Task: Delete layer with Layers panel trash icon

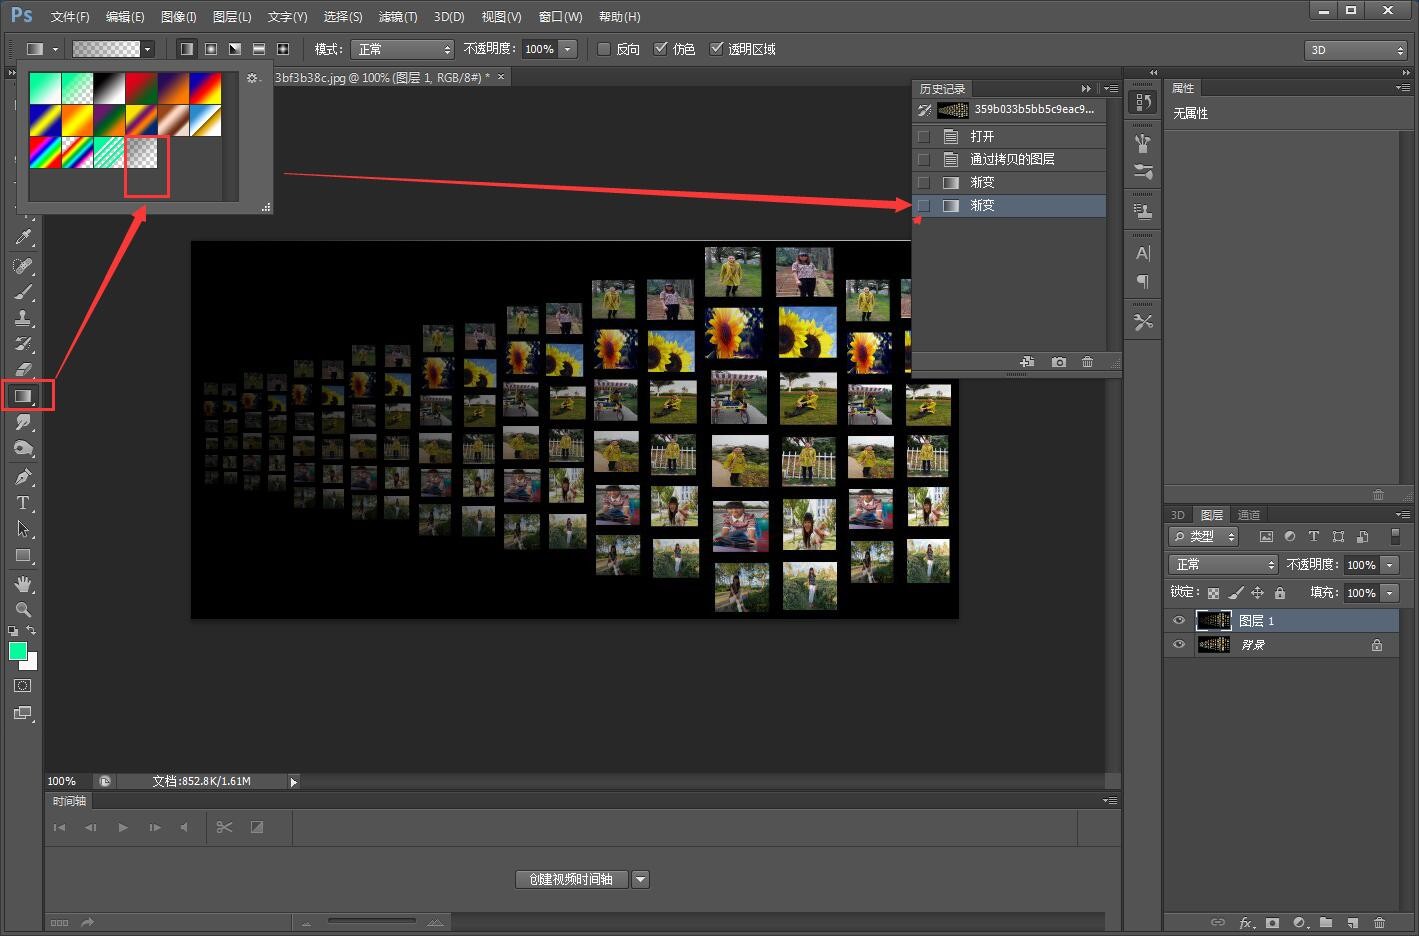Action: (1380, 923)
